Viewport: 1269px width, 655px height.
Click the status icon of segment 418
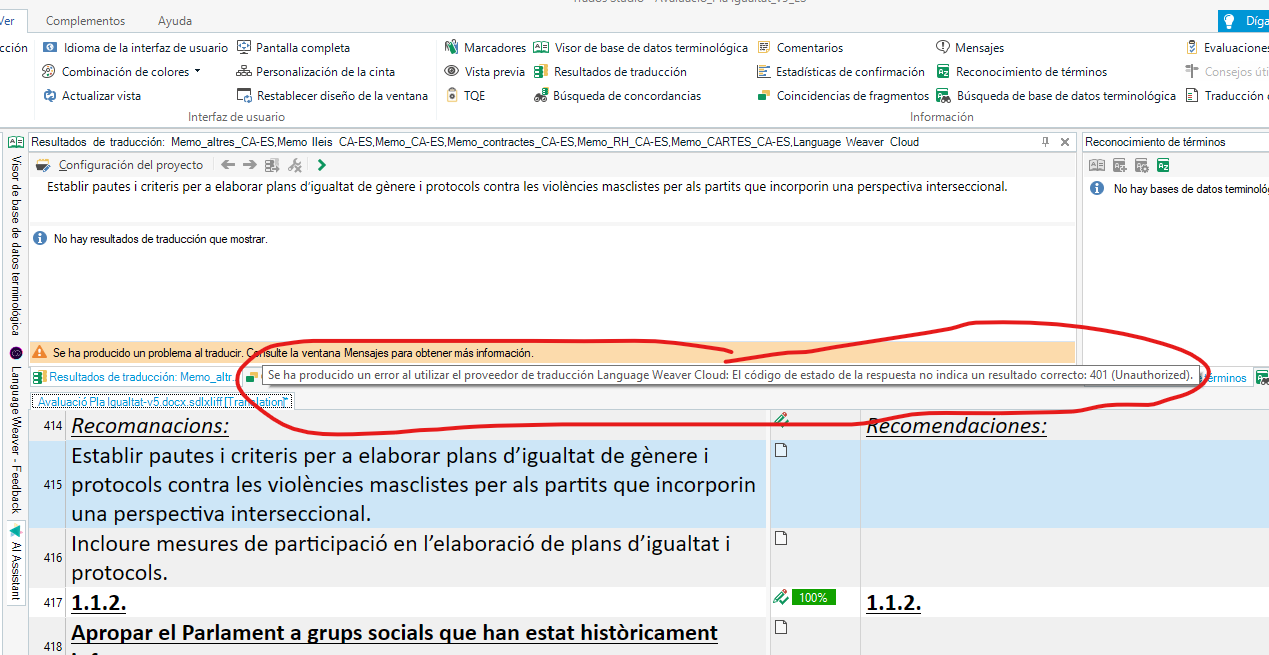(782, 627)
